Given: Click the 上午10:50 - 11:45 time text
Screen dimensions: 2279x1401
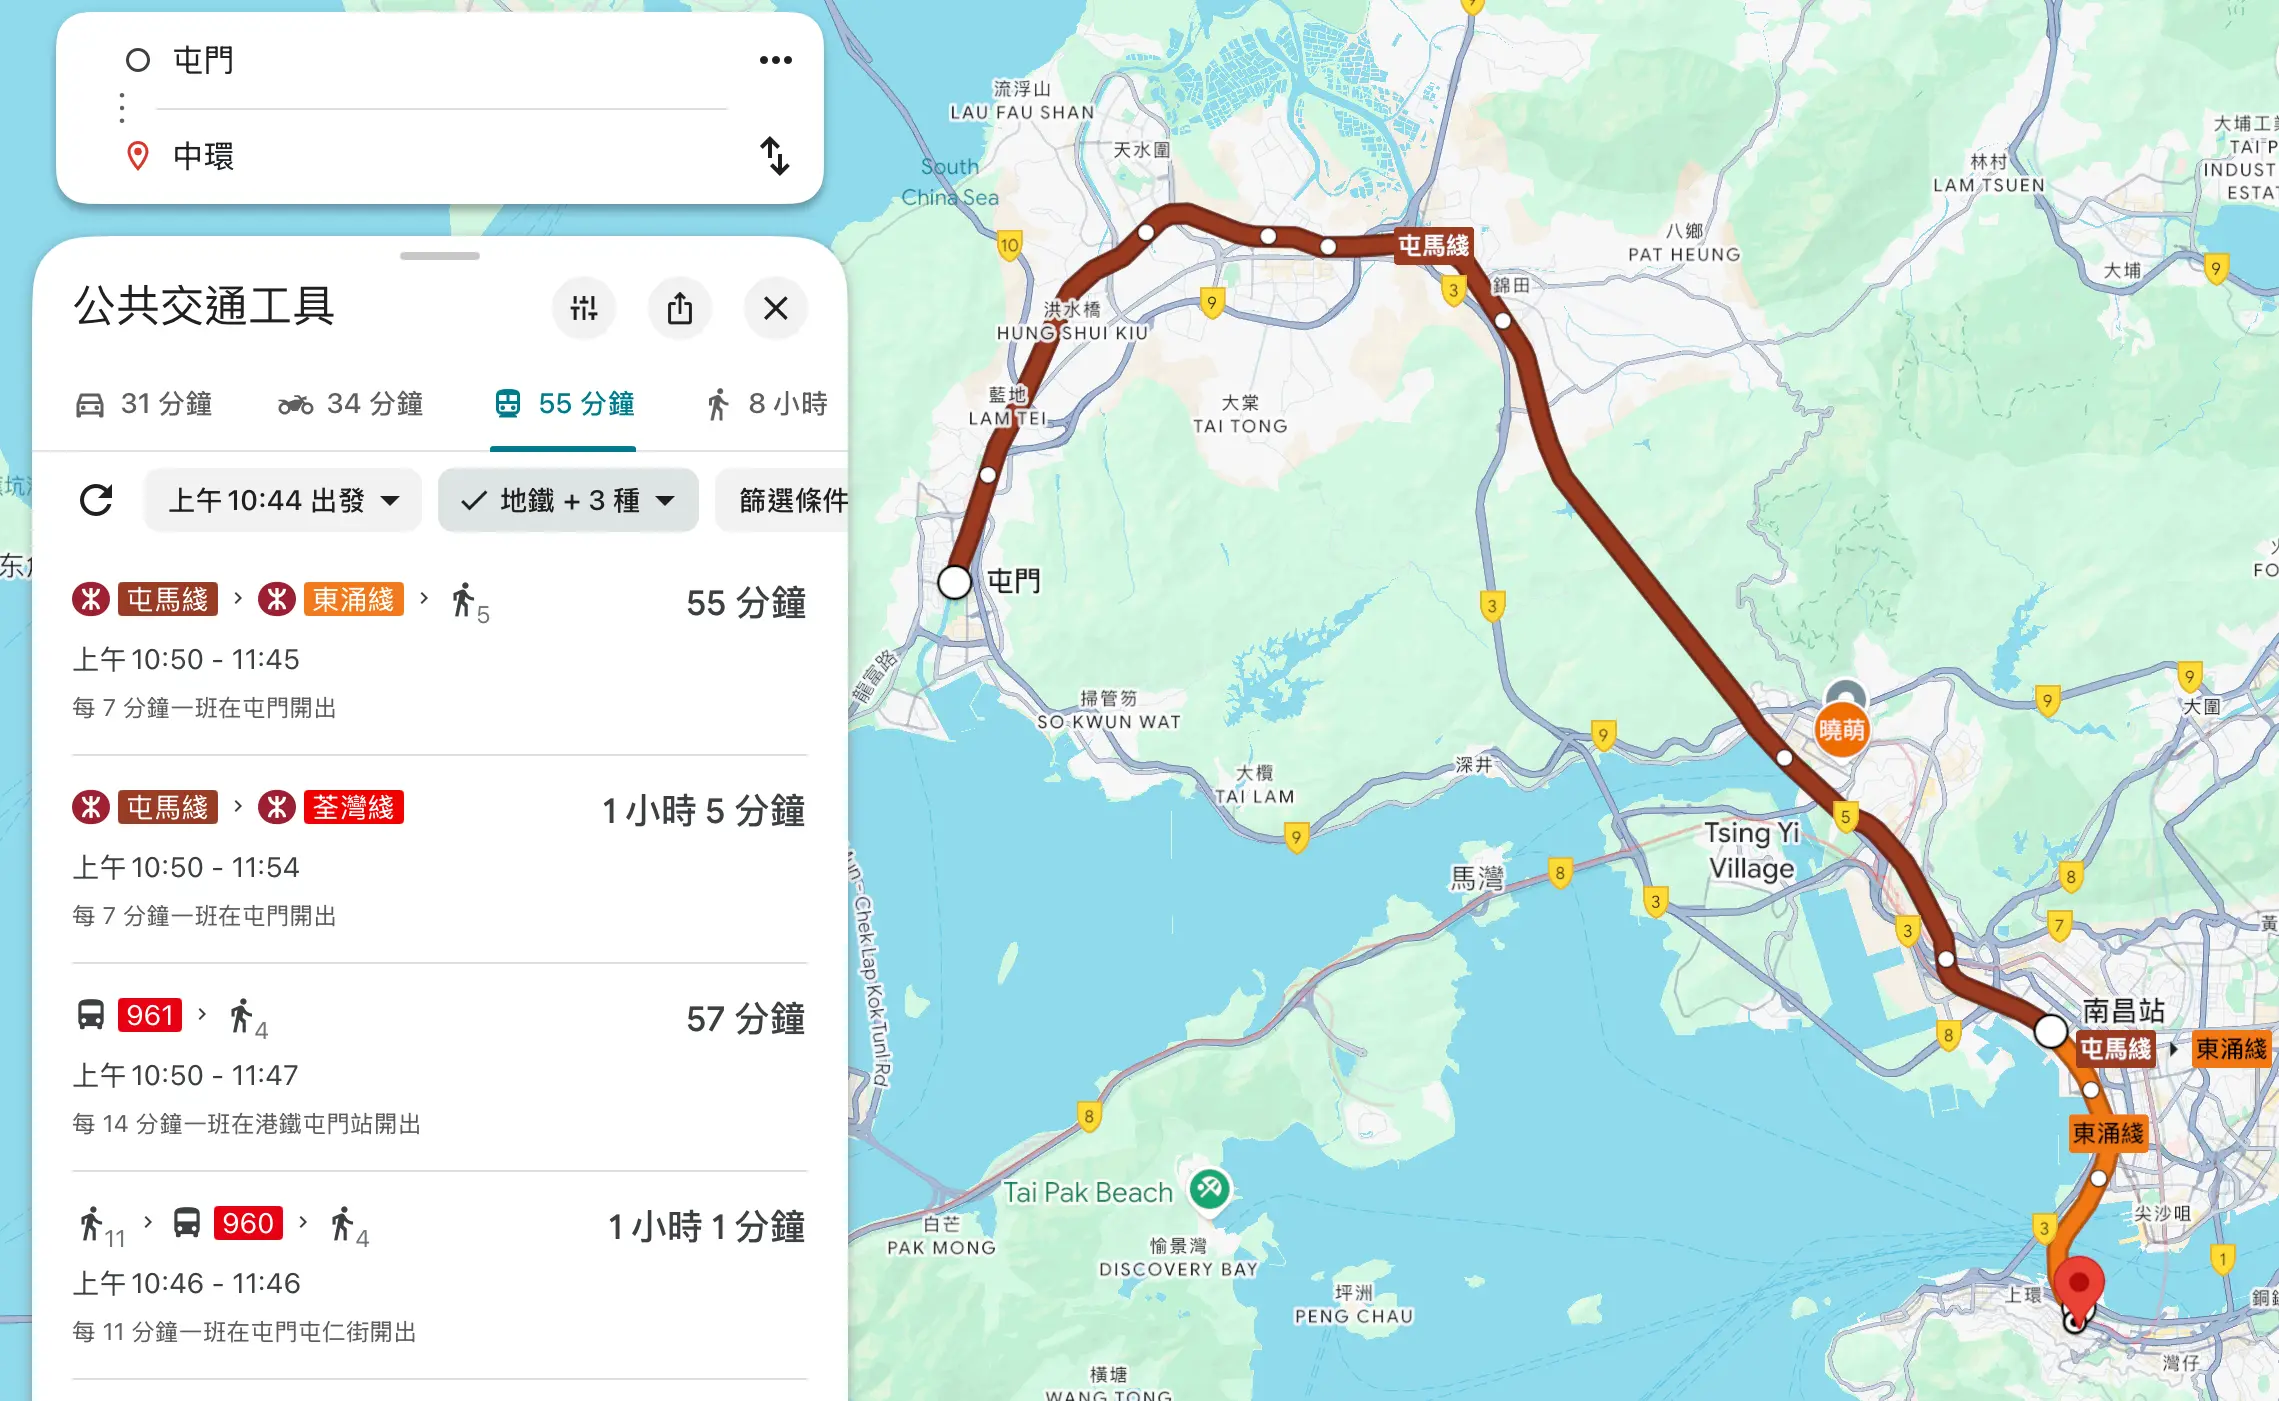Looking at the screenshot, I should coord(186,659).
